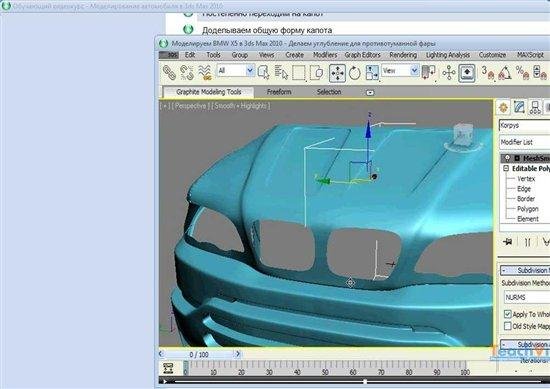The height and width of the screenshot is (389, 550).
Task: Open the Rendering menu
Action: click(x=403, y=55)
